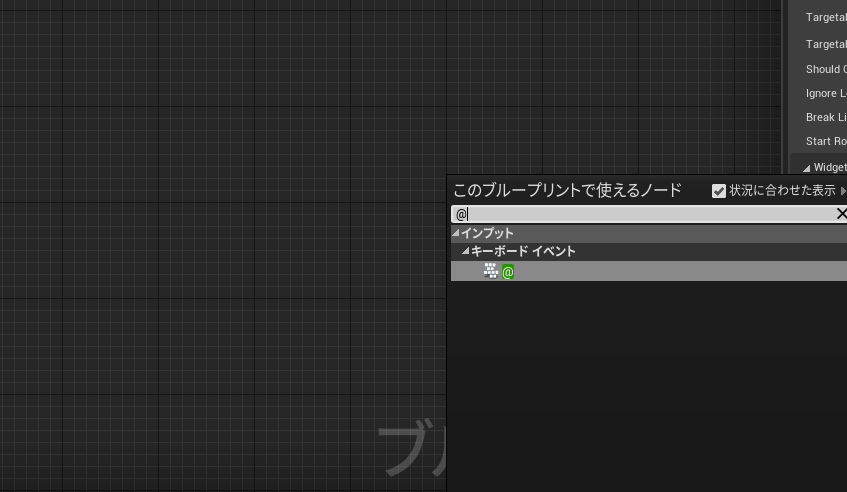
Task: Collapse the キーボード イベント subcategory
Action: click(466, 251)
